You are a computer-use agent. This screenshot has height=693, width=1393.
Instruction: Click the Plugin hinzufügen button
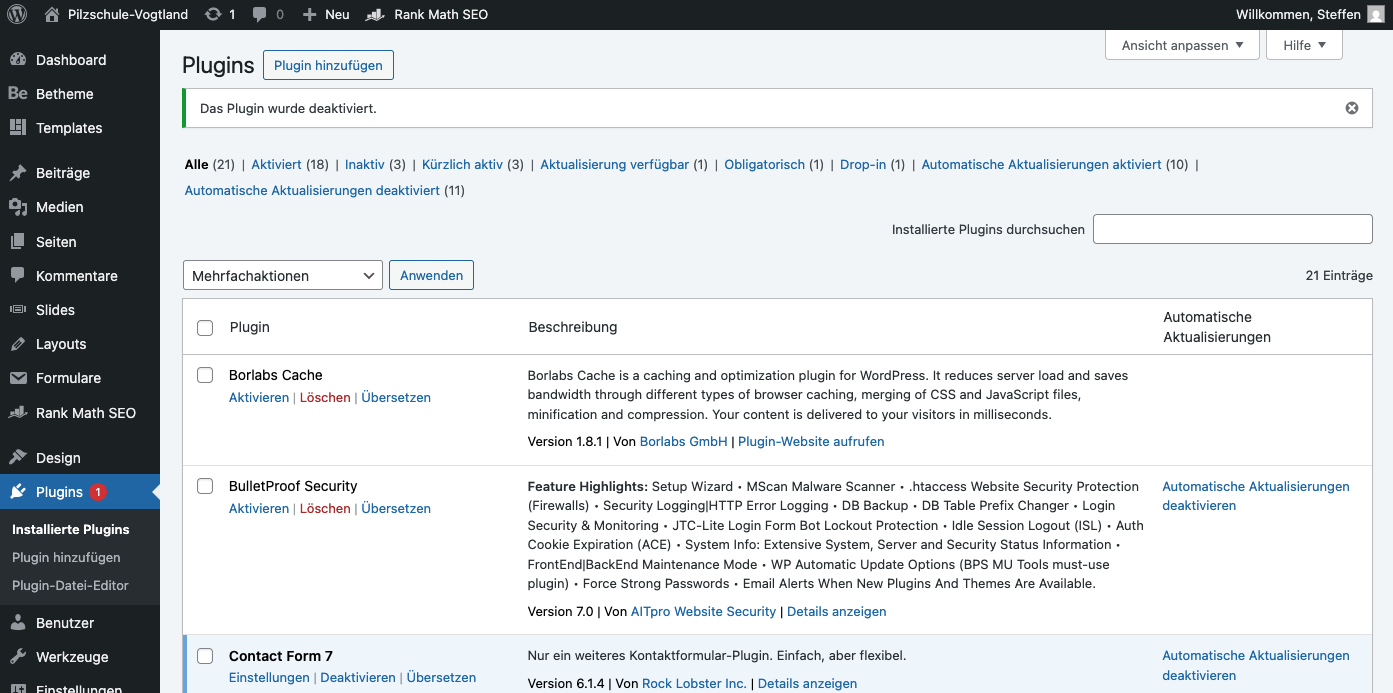point(328,65)
